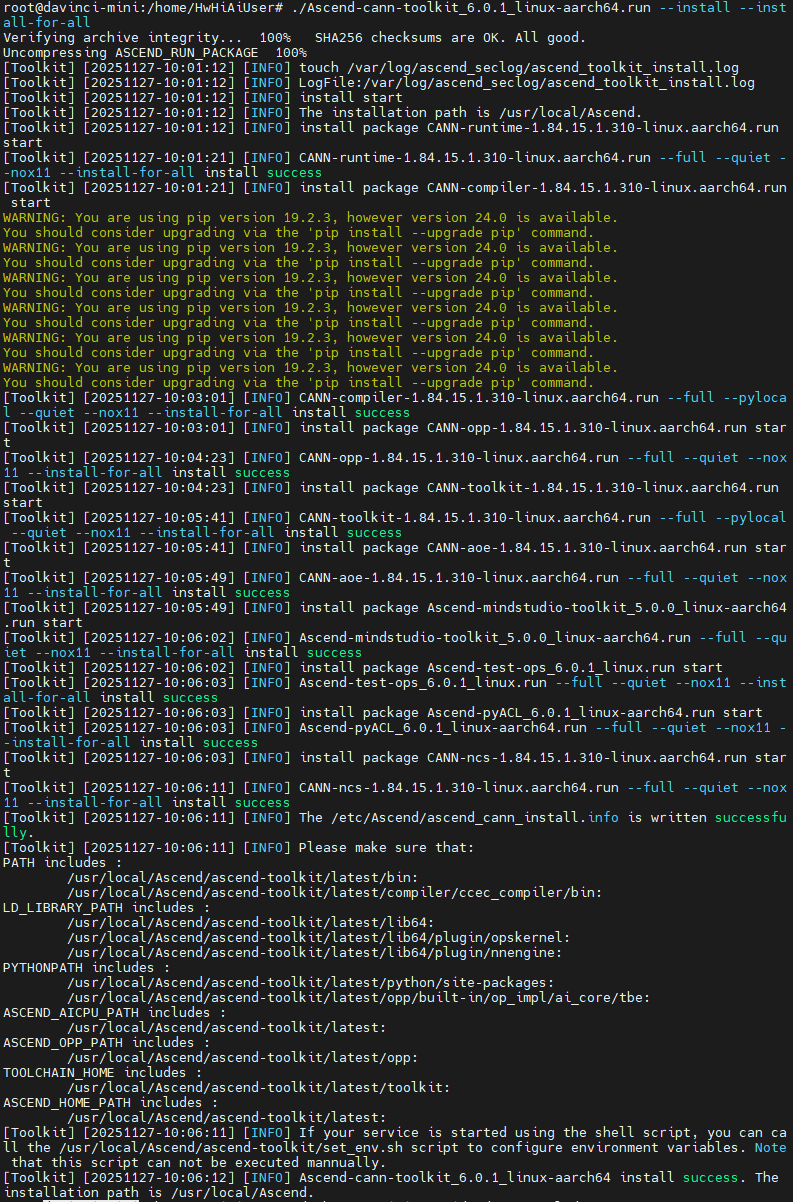
Task: Click 'install package Ascend-pyACL_6.0.1_linux-aarch64.run start' text
Action: coord(531,713)
